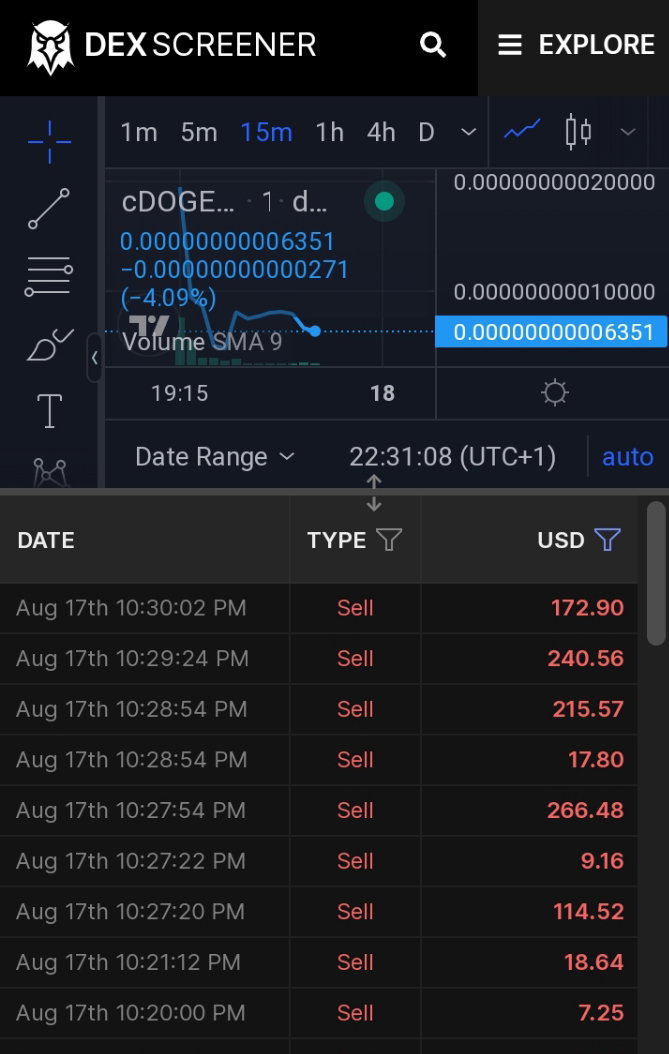Open search with the magnifier icon
This screenshot has width=669, height=1054.
pyautogui.click(x=432, y=45)
